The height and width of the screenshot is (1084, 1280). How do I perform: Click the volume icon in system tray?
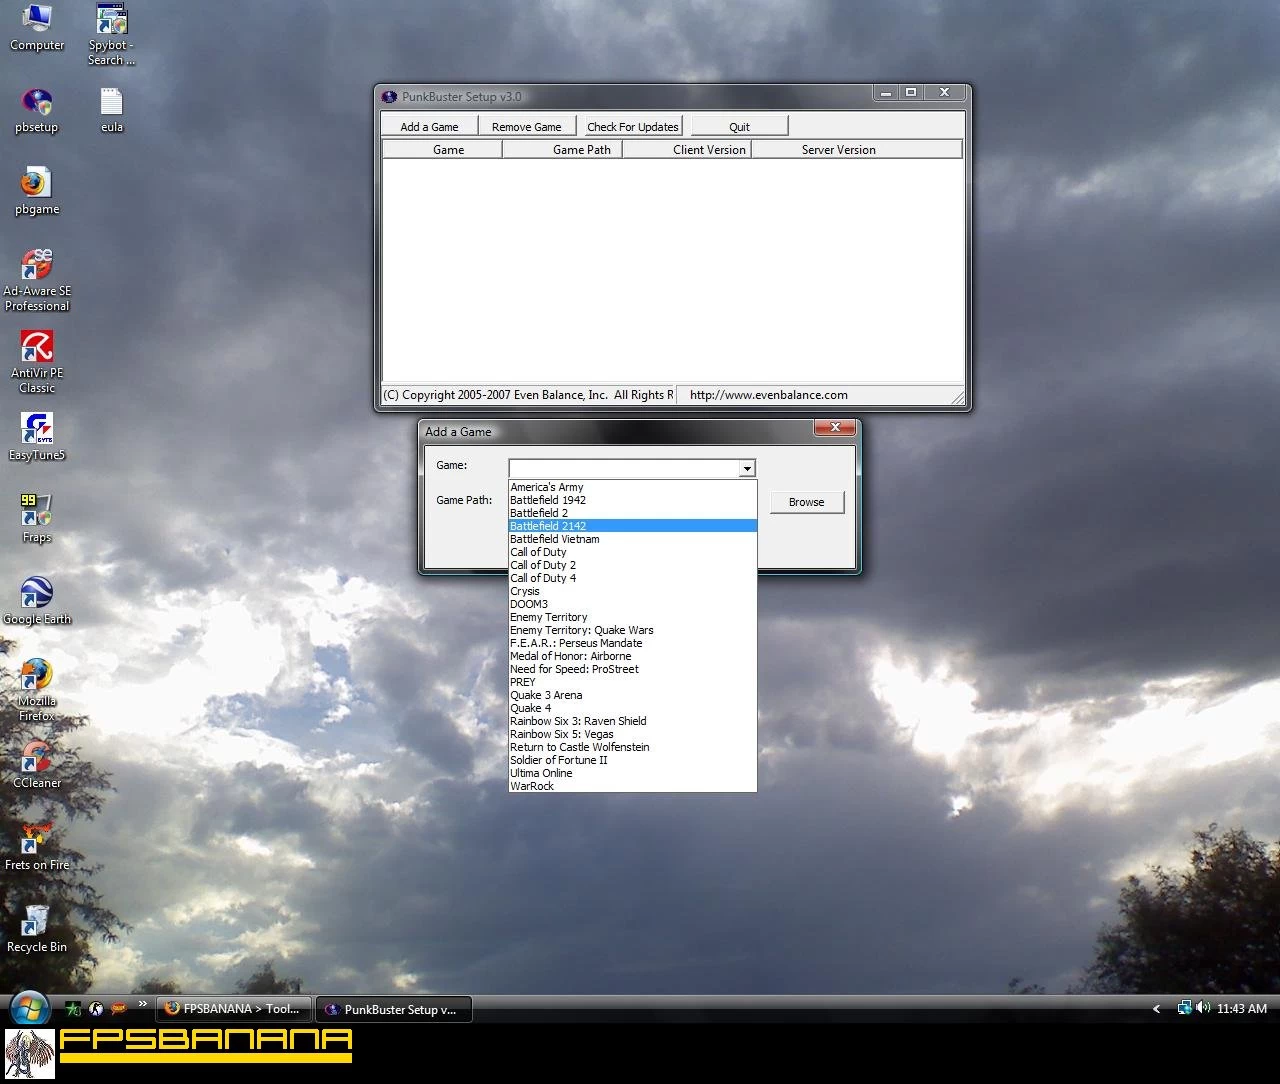pyautogui.click(x=1203, y=1008)
